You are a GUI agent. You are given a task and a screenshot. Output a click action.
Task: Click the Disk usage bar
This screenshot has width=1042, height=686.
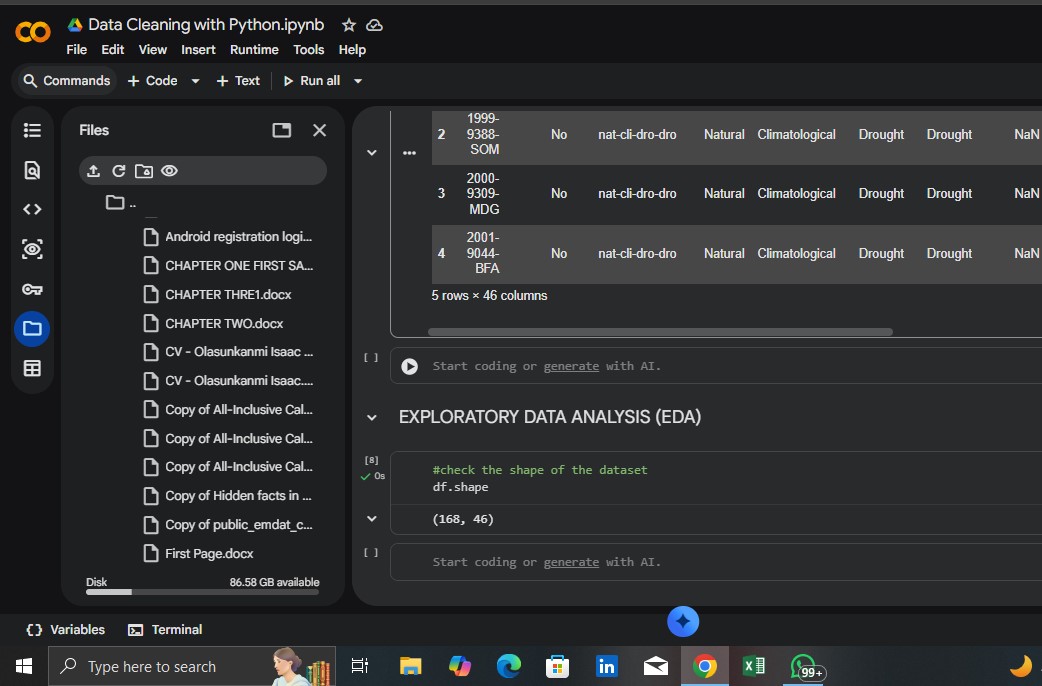(x=202, y=592)
